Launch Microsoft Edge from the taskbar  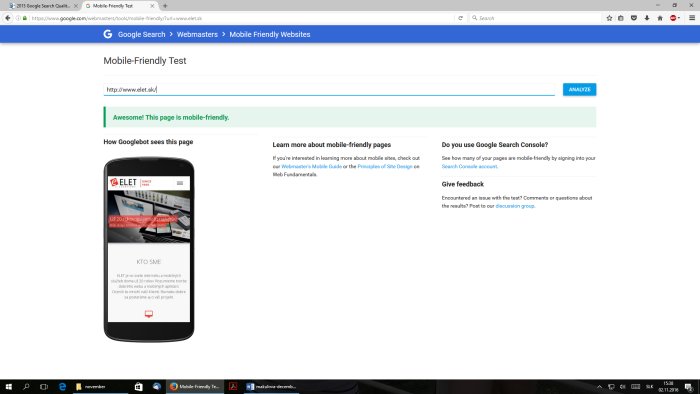click(x=62, y=386)
